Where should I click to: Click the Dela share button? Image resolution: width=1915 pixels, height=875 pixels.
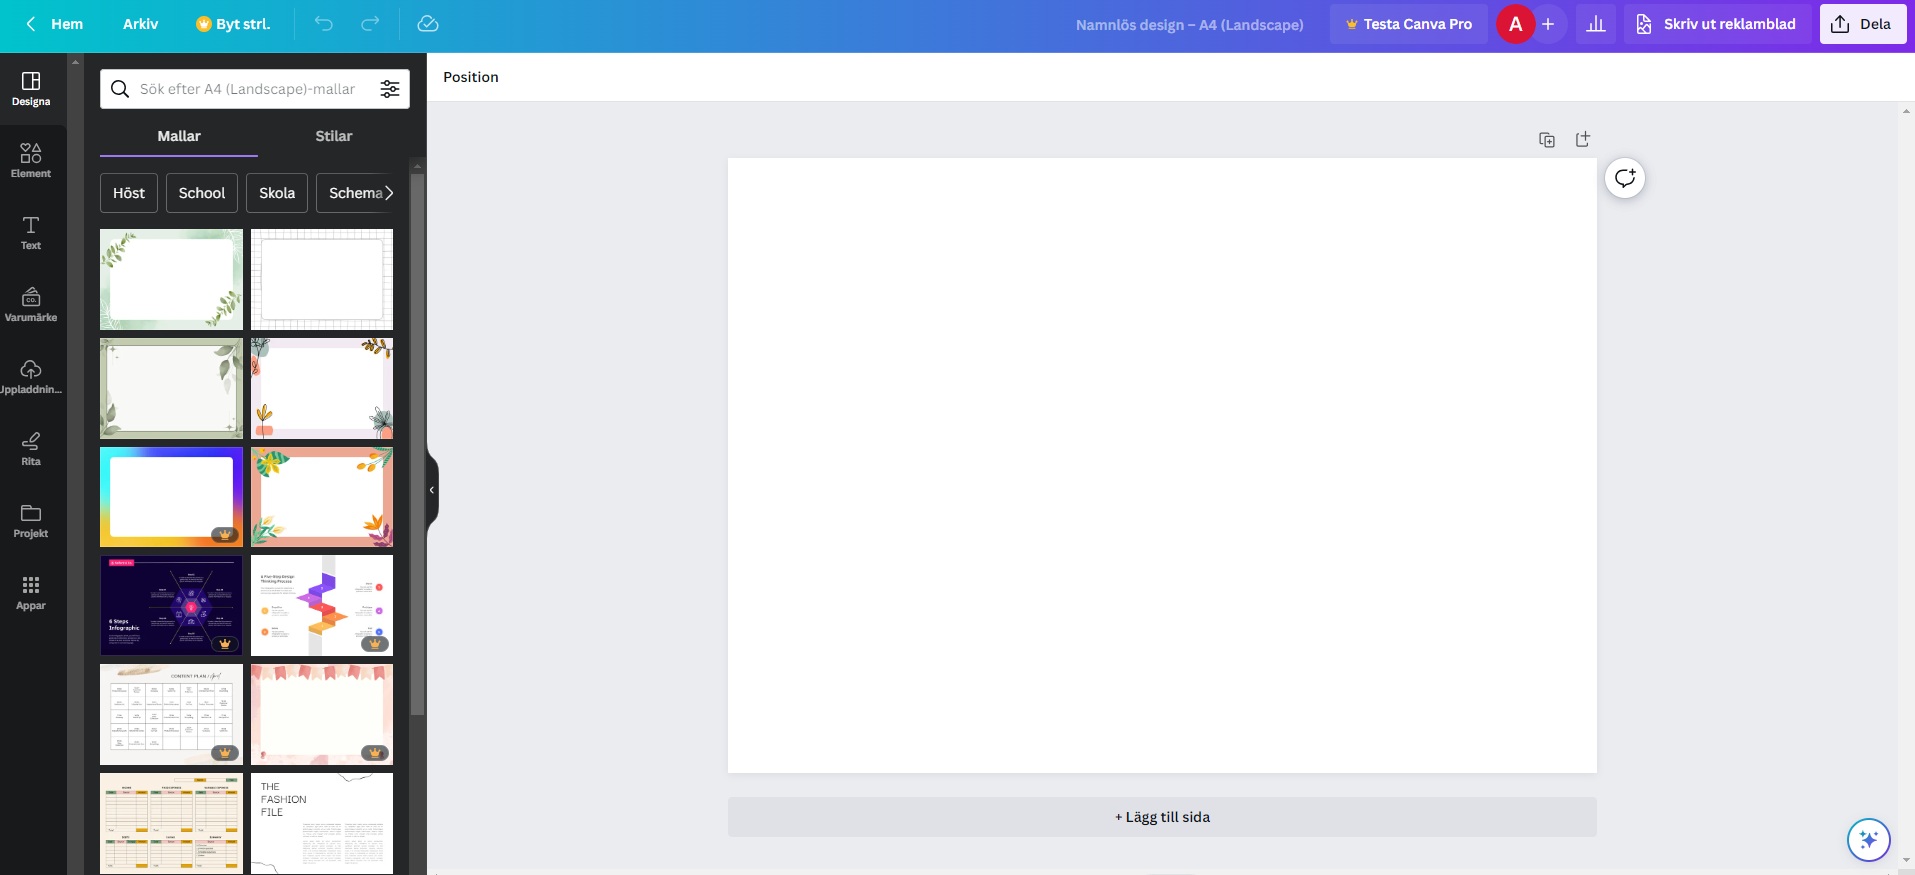pos(1862,24)
